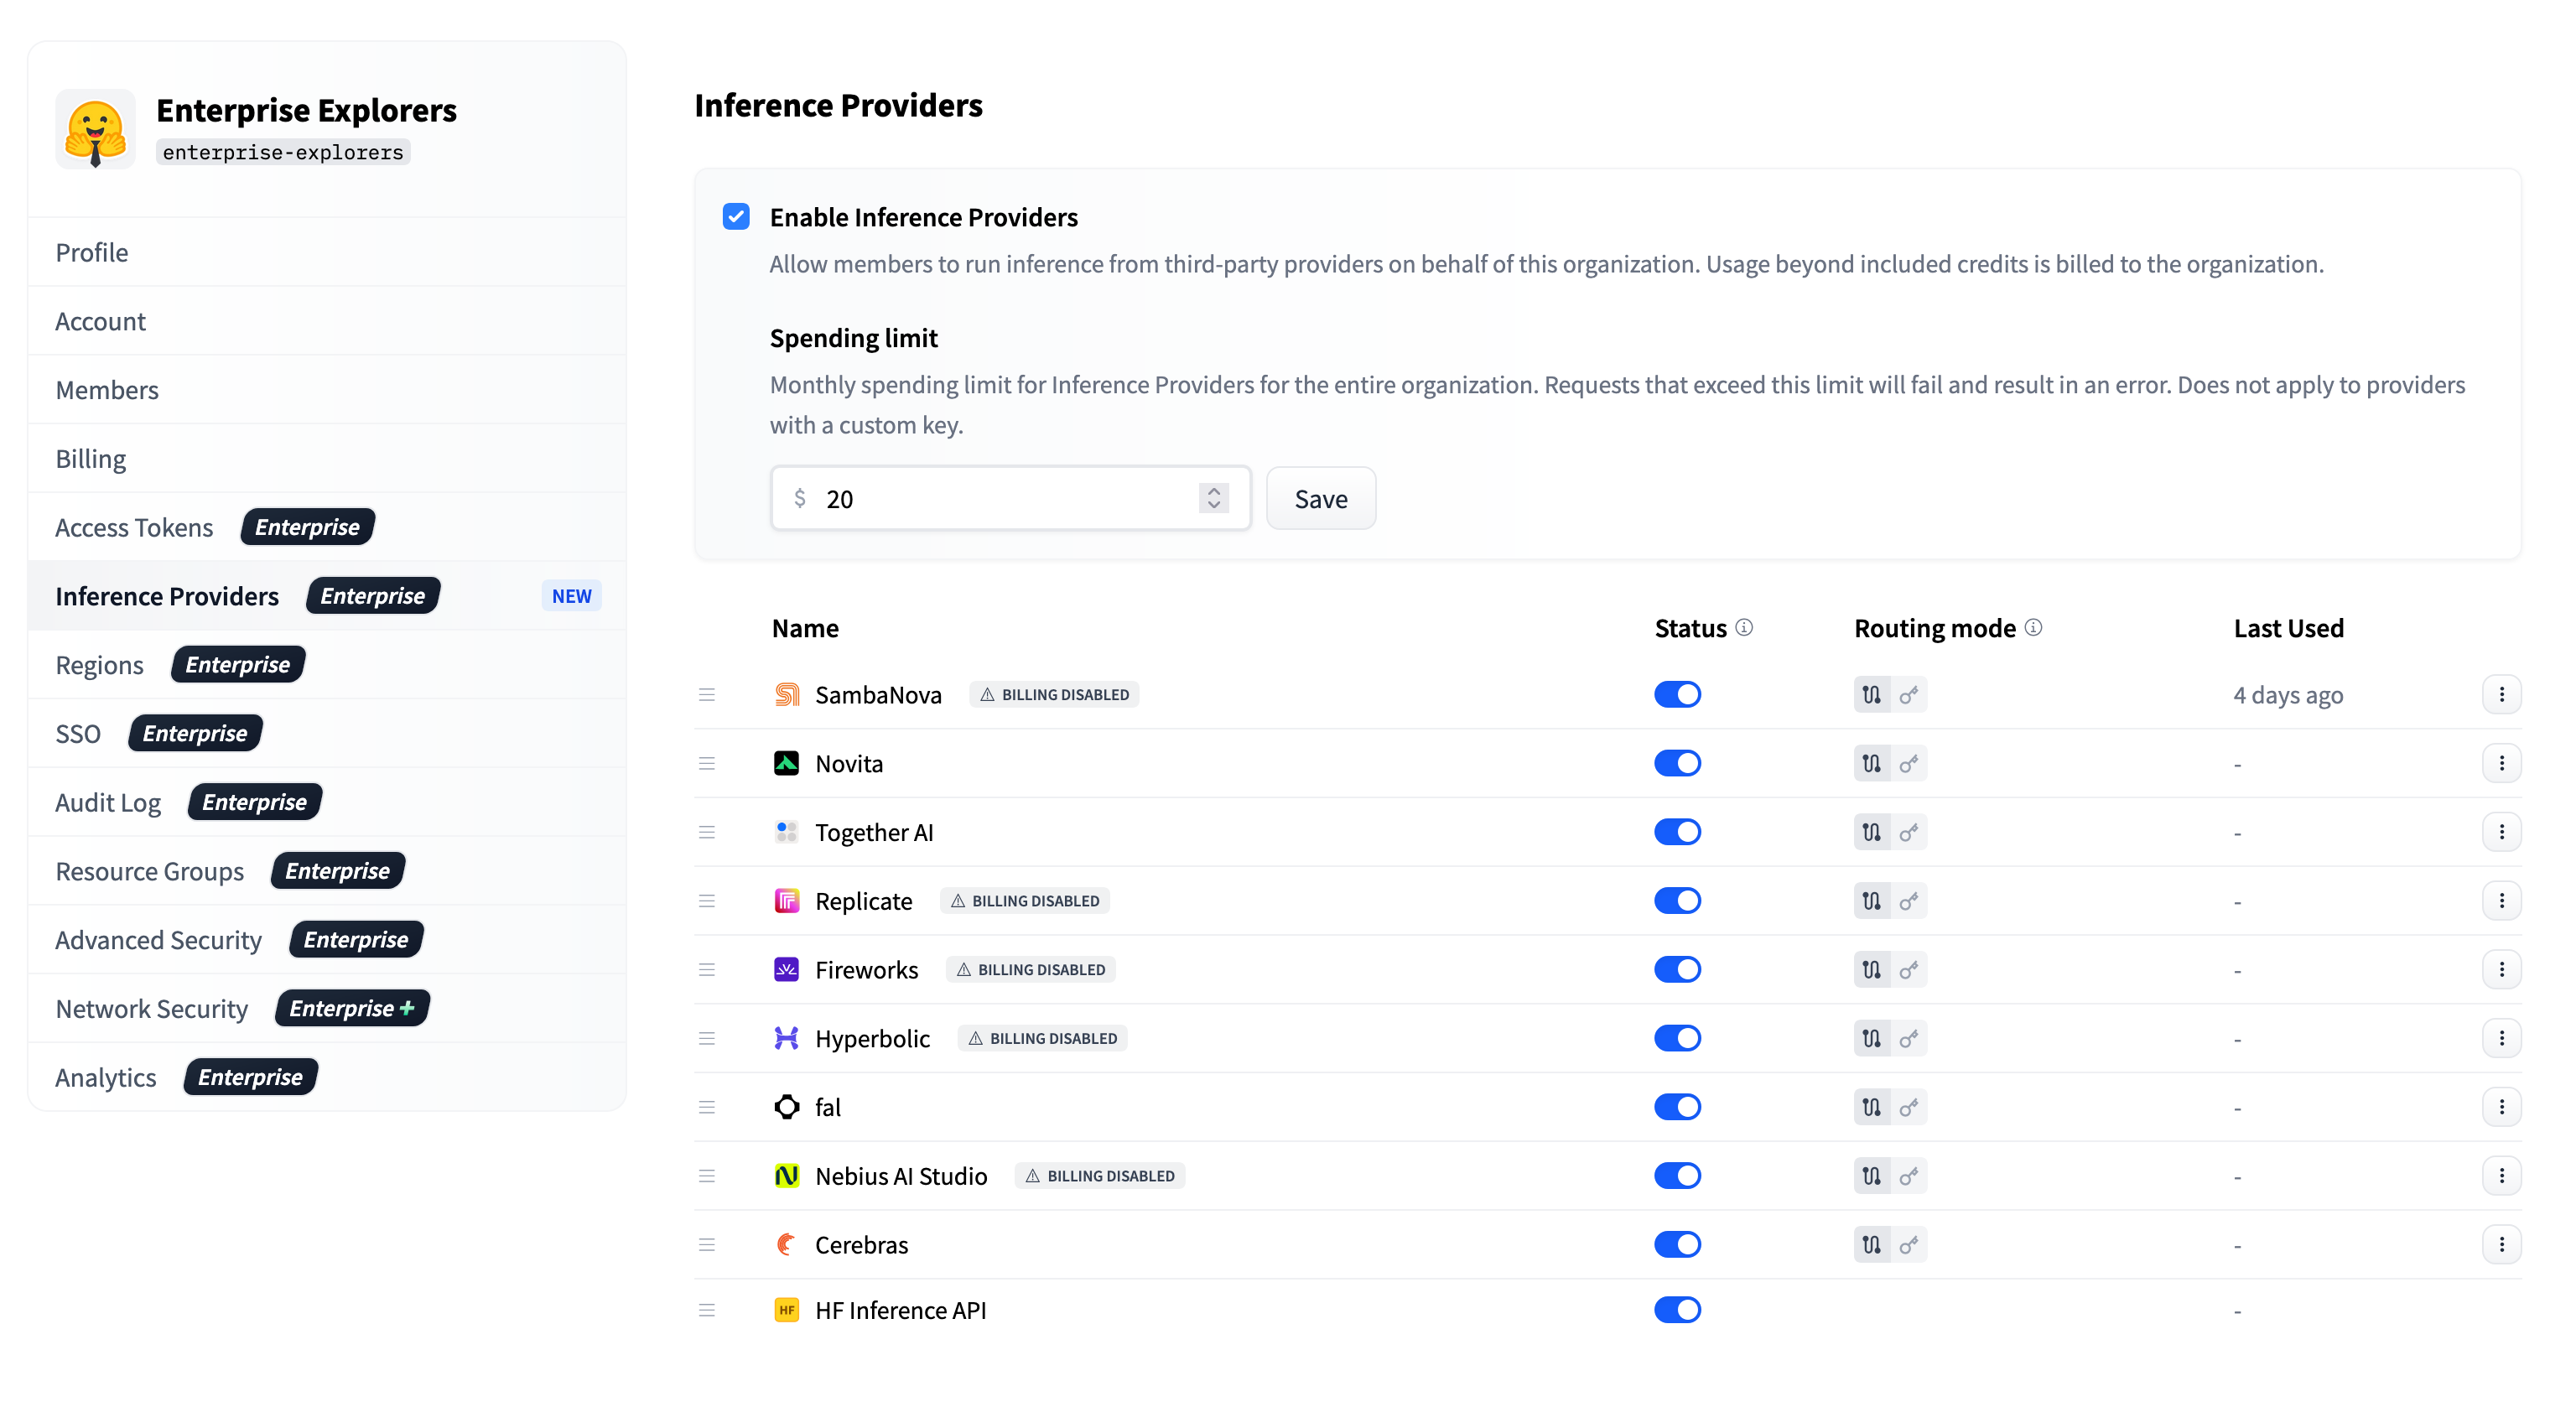Choose routed mode icon for Cerebras
This screenshot has width=2576, height=1407.
tap(1871, 1245)
